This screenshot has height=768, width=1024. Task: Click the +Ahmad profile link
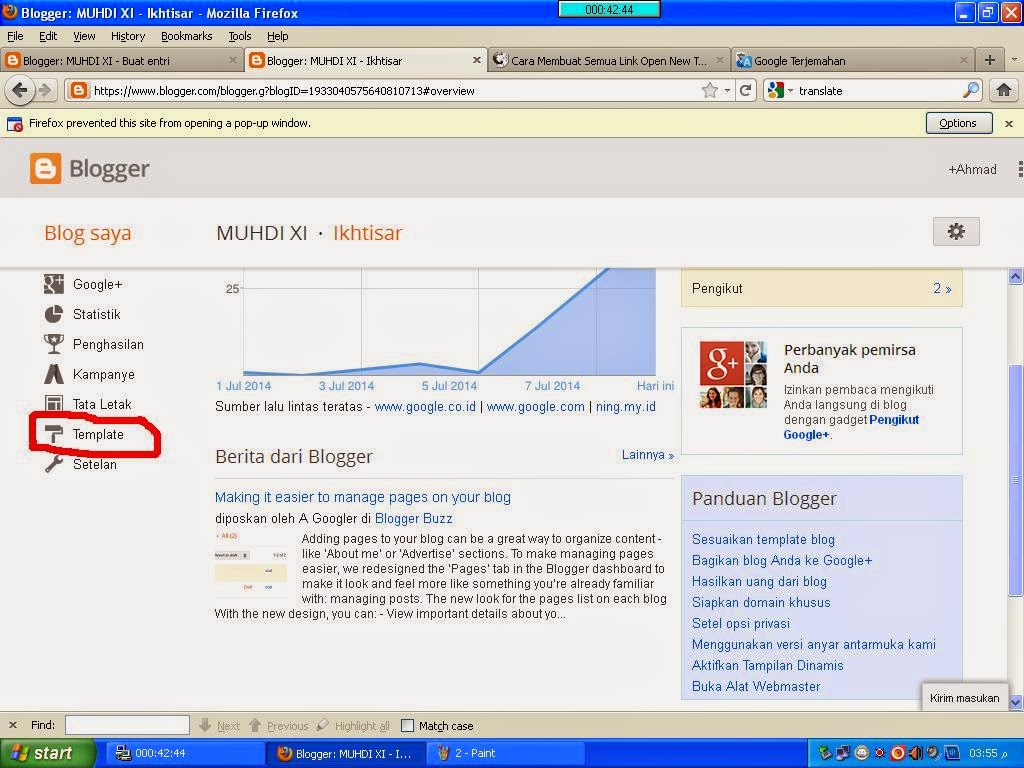(972, 169)
